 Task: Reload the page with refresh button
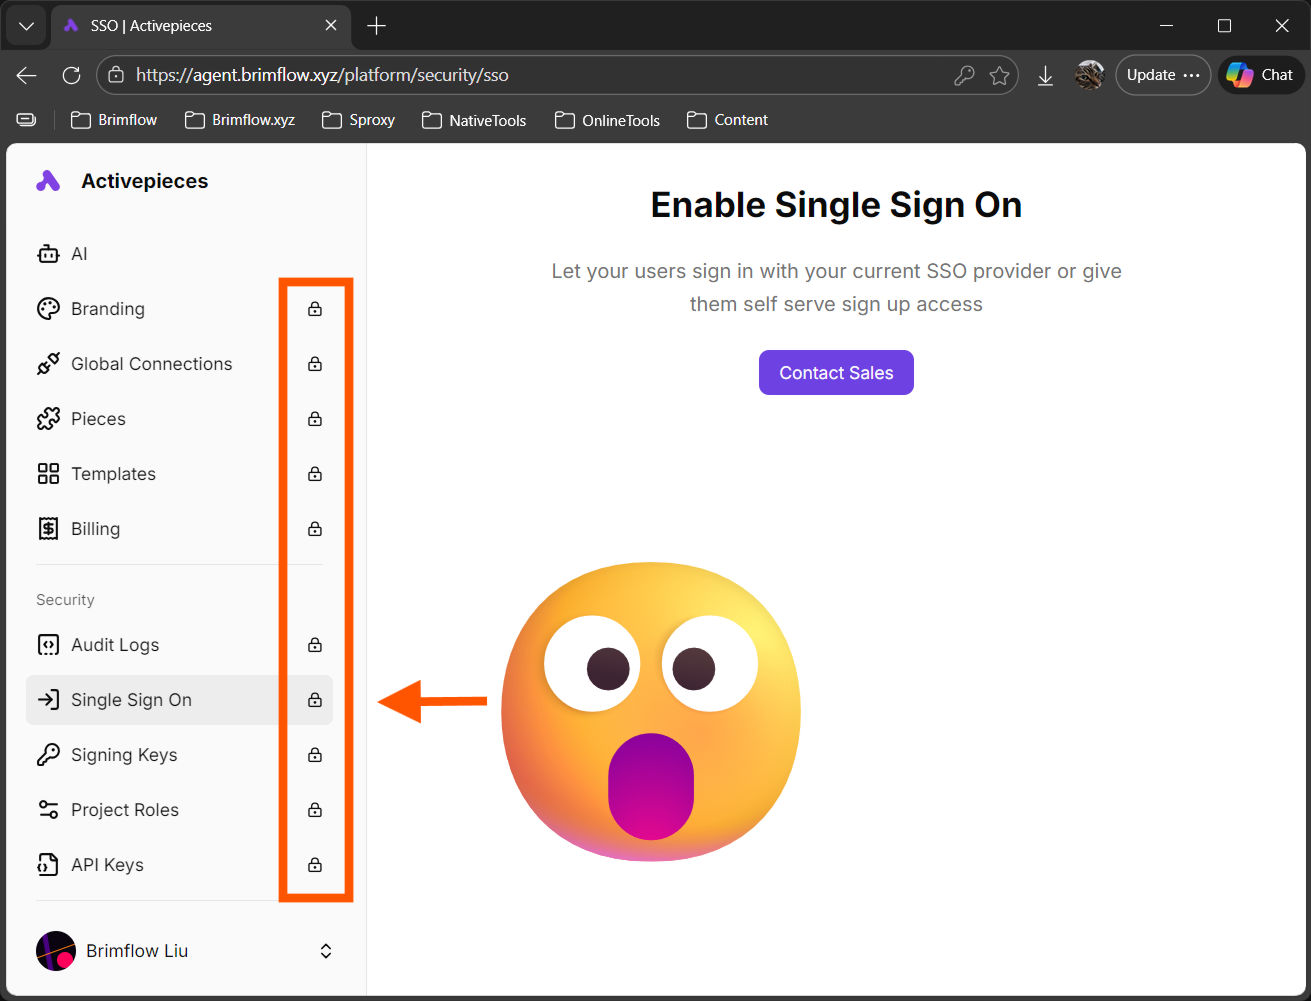71,75
